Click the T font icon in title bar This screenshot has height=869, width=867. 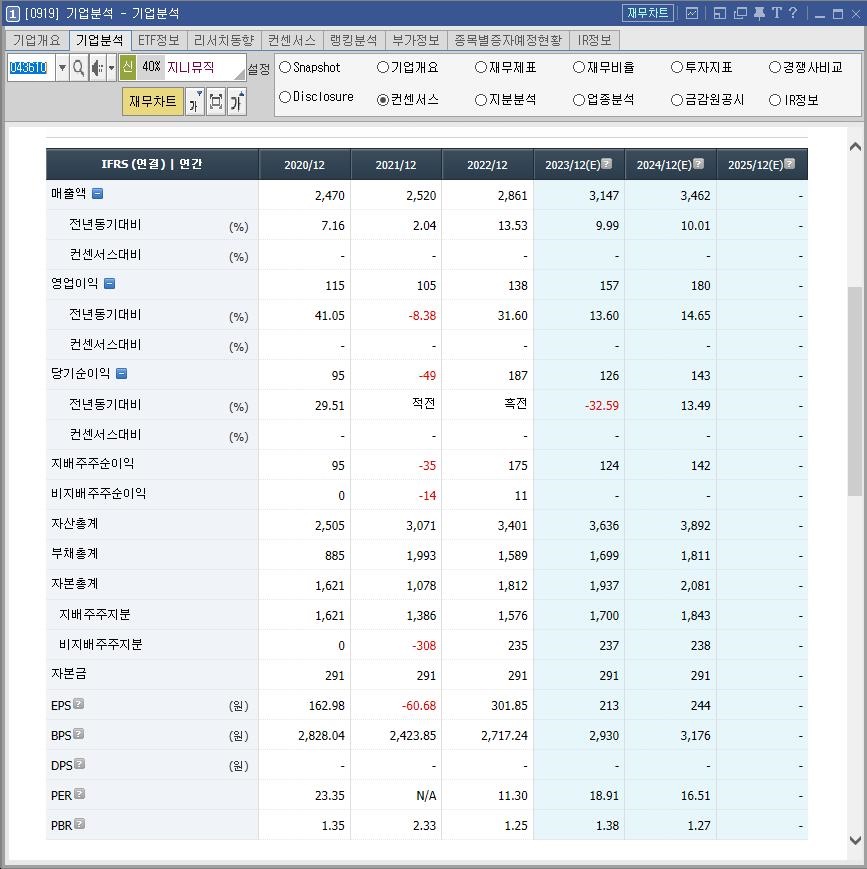[x=777, y=13]
